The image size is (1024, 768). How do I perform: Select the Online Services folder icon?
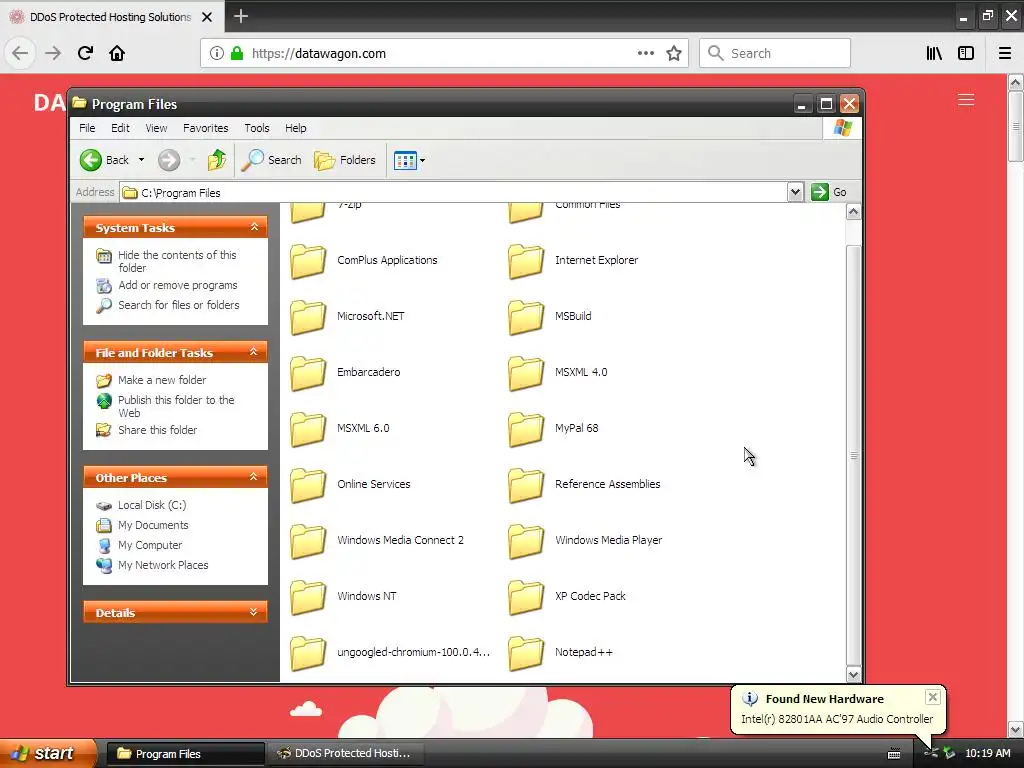tap(308, 485)
